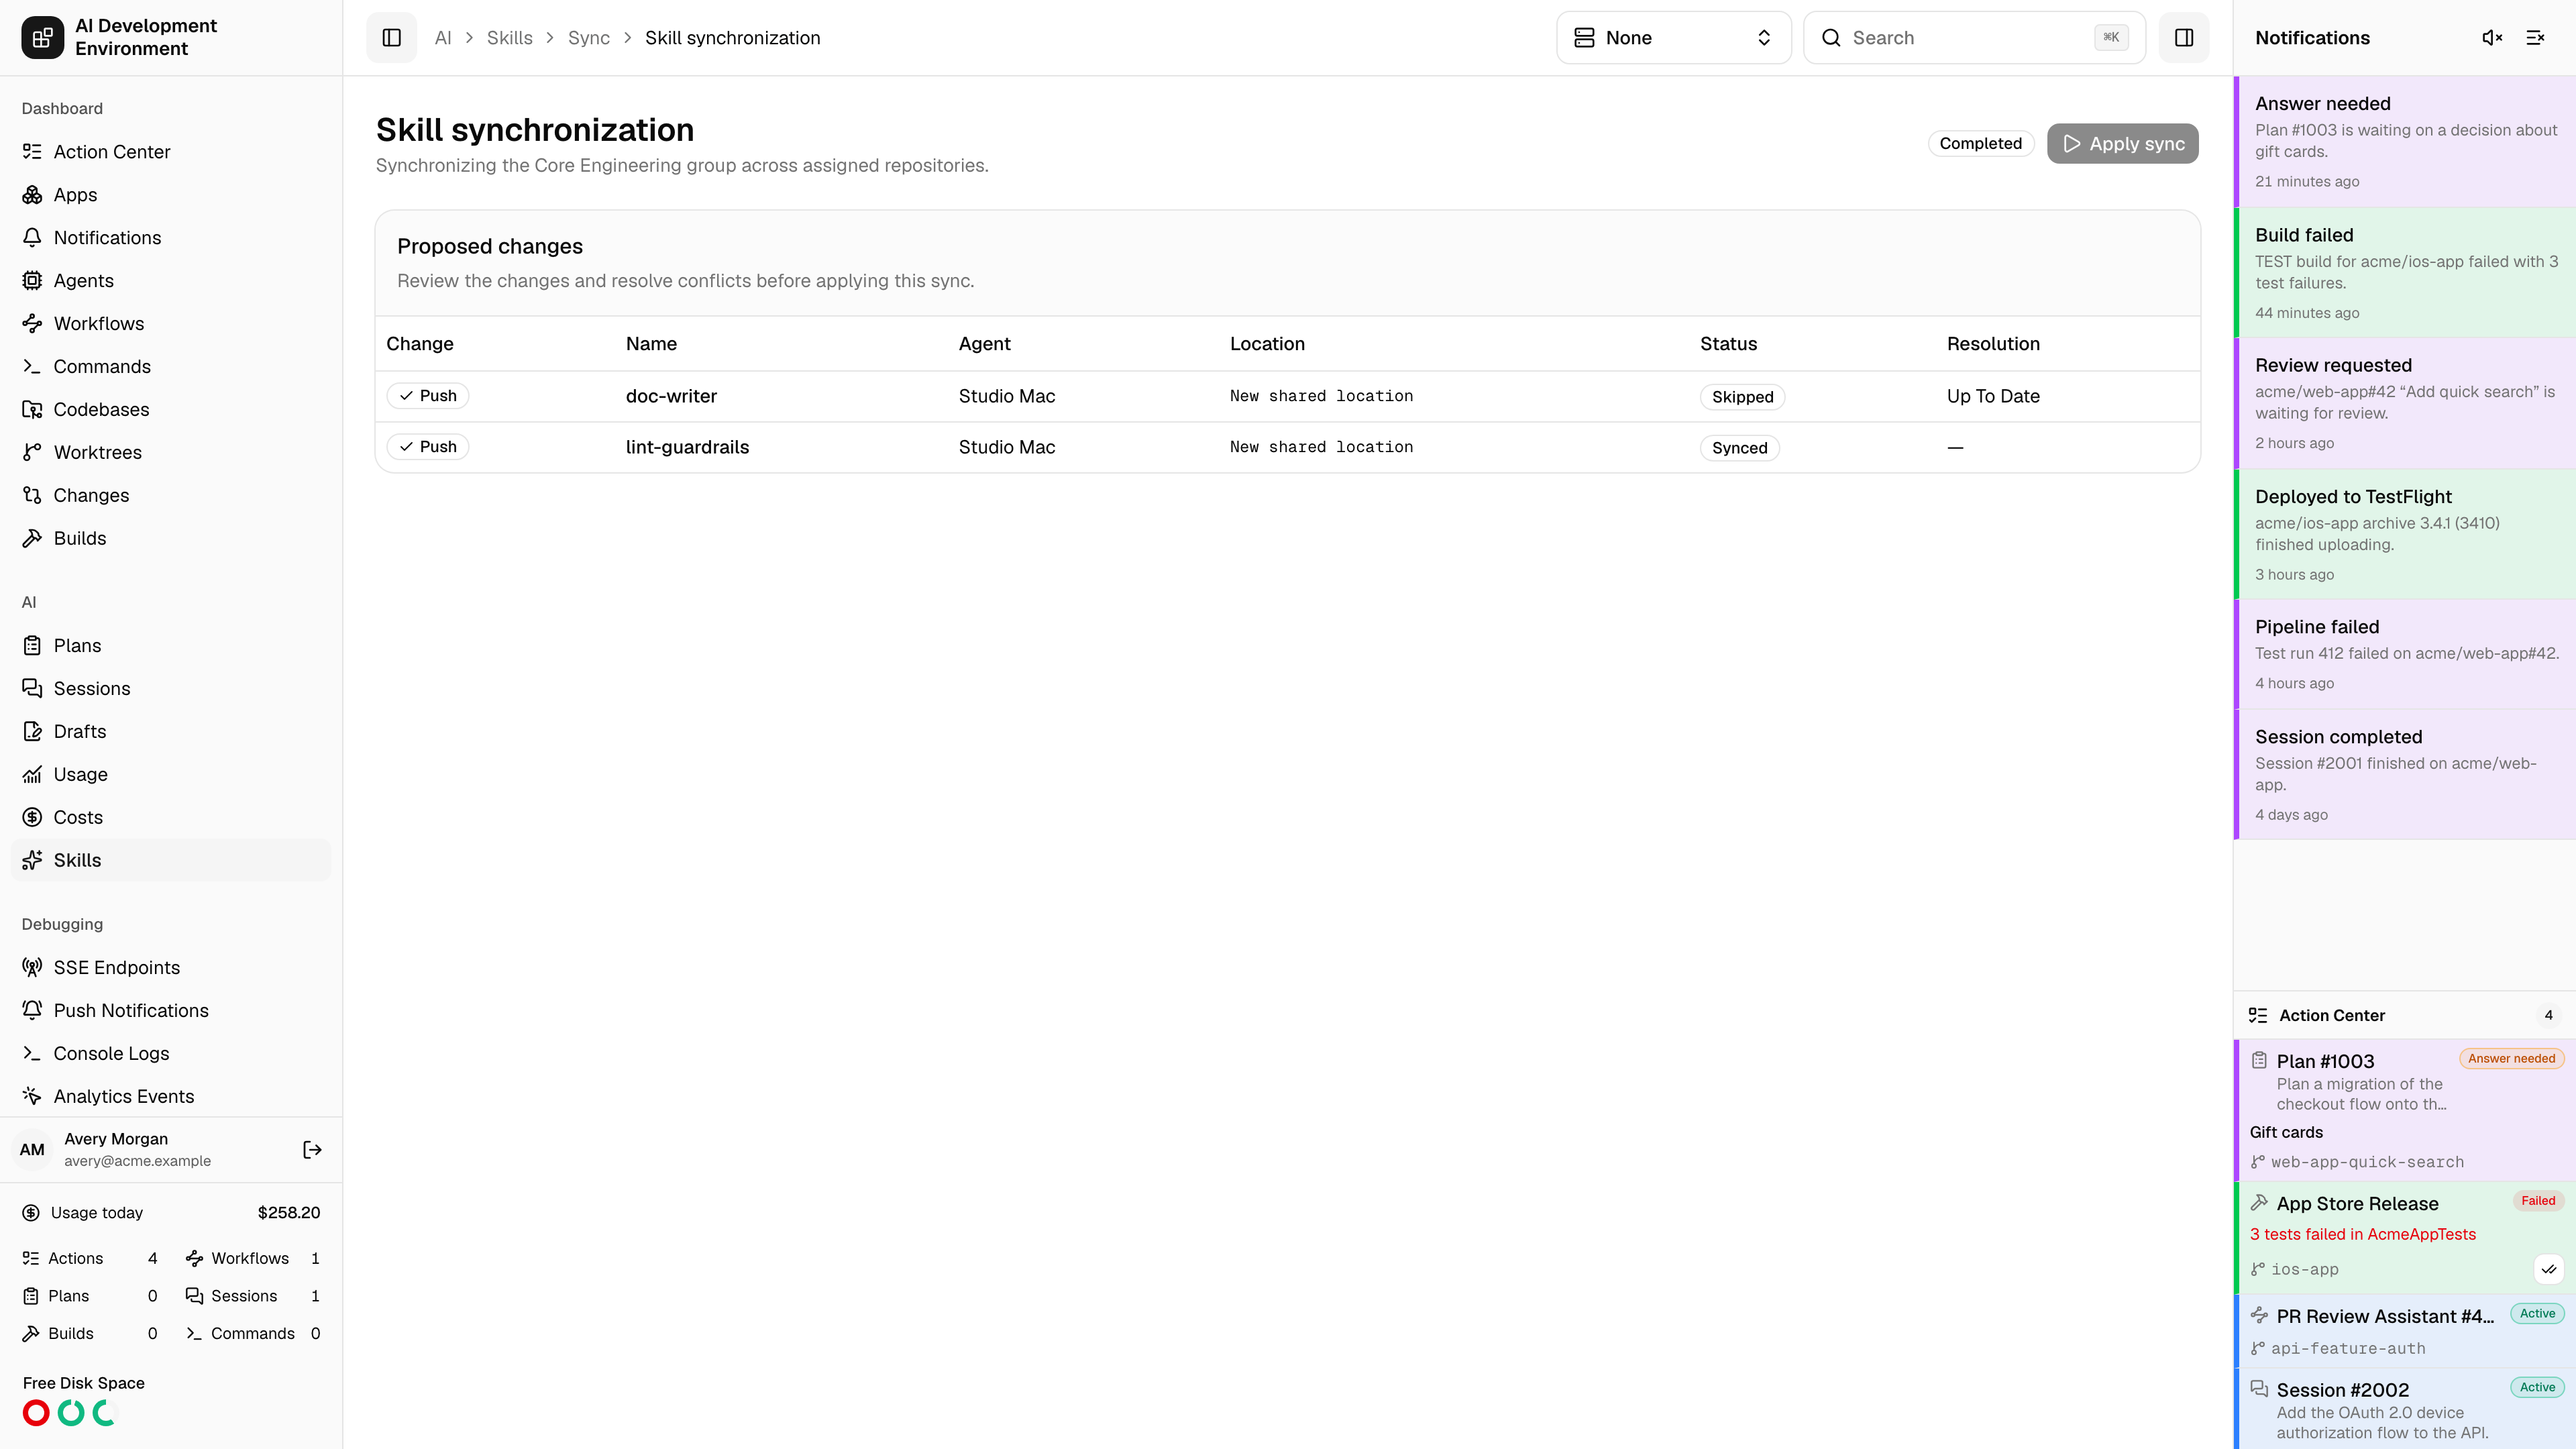Open Worktrees page
The width and height of the screenshot is (2576, 1449).
click(x=171, y=453)
